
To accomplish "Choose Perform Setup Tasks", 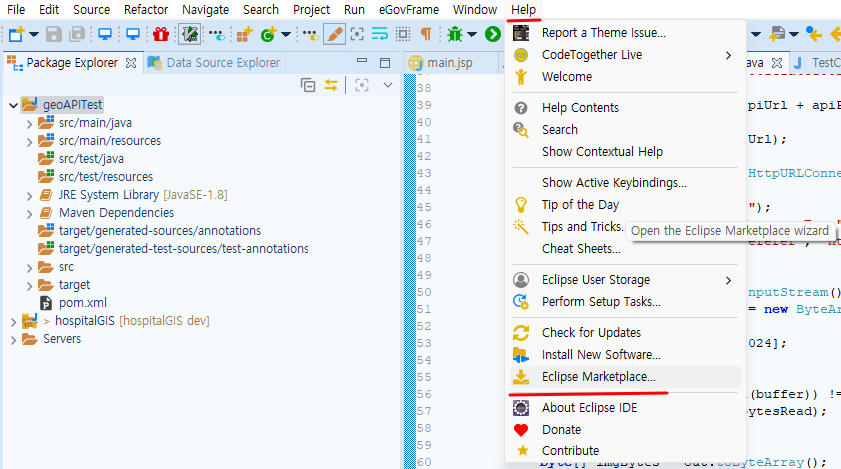I will [625, 302].
